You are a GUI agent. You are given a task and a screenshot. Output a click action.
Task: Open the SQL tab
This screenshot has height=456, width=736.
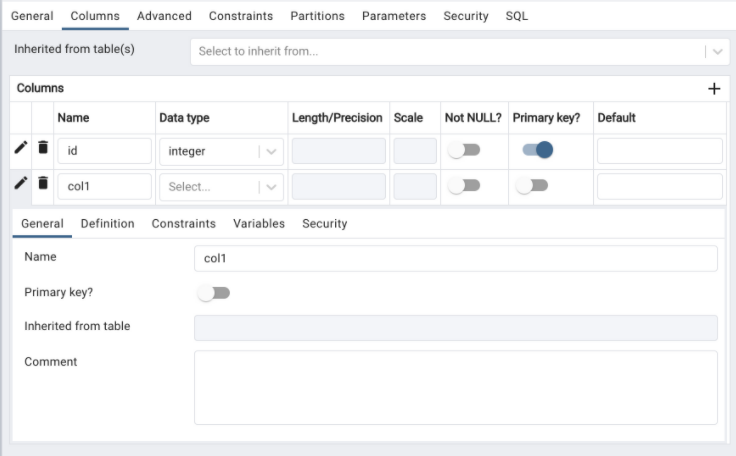pos(516,16)
